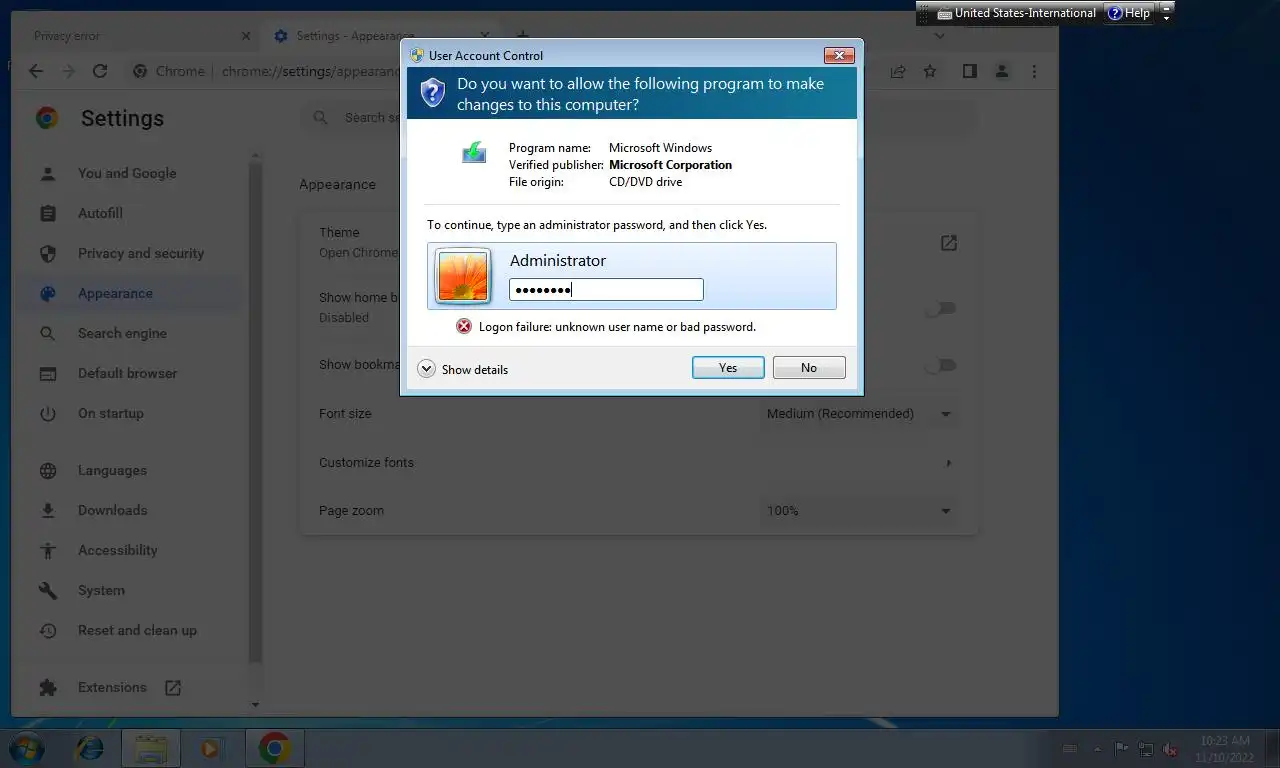This screenshot has height=768, width=1280.
Task: Open Autofill settings
Action: click(x=100, y=213)
